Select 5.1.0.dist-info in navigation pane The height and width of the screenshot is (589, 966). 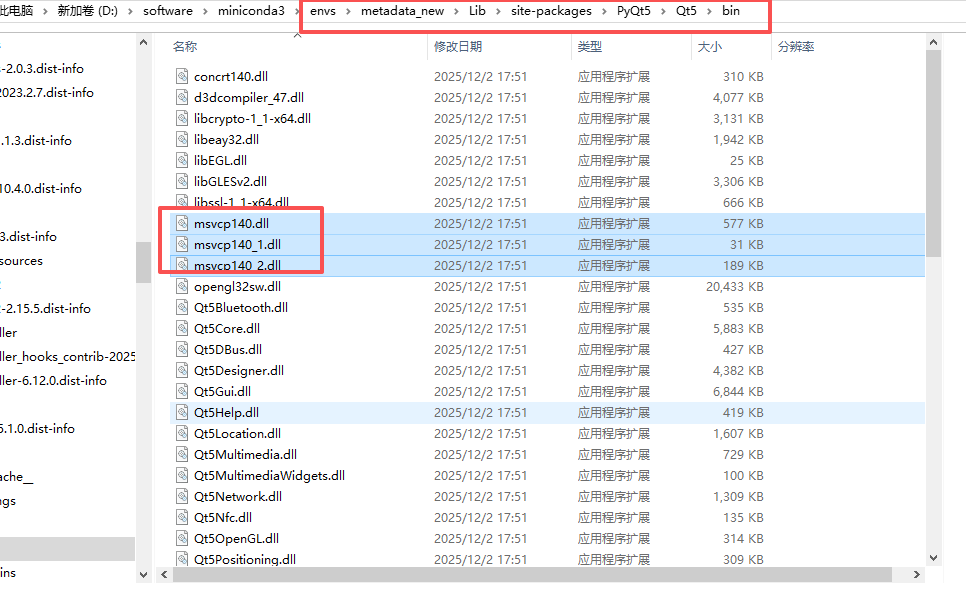38,429
